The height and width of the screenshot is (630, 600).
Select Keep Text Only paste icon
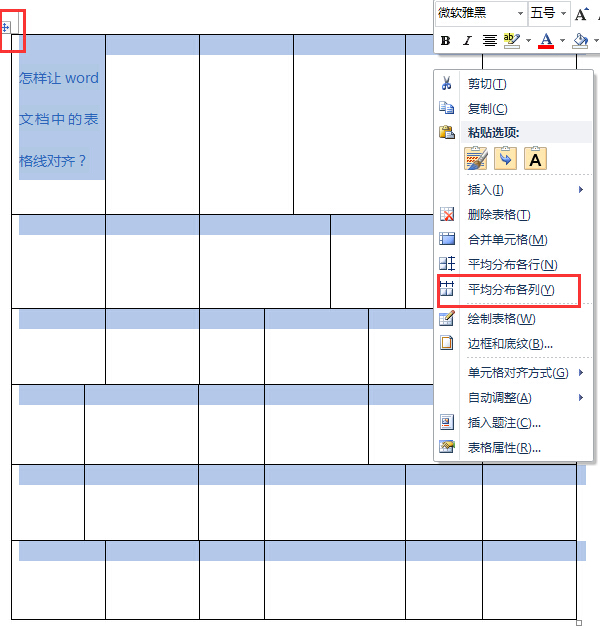tap(535, 158)
